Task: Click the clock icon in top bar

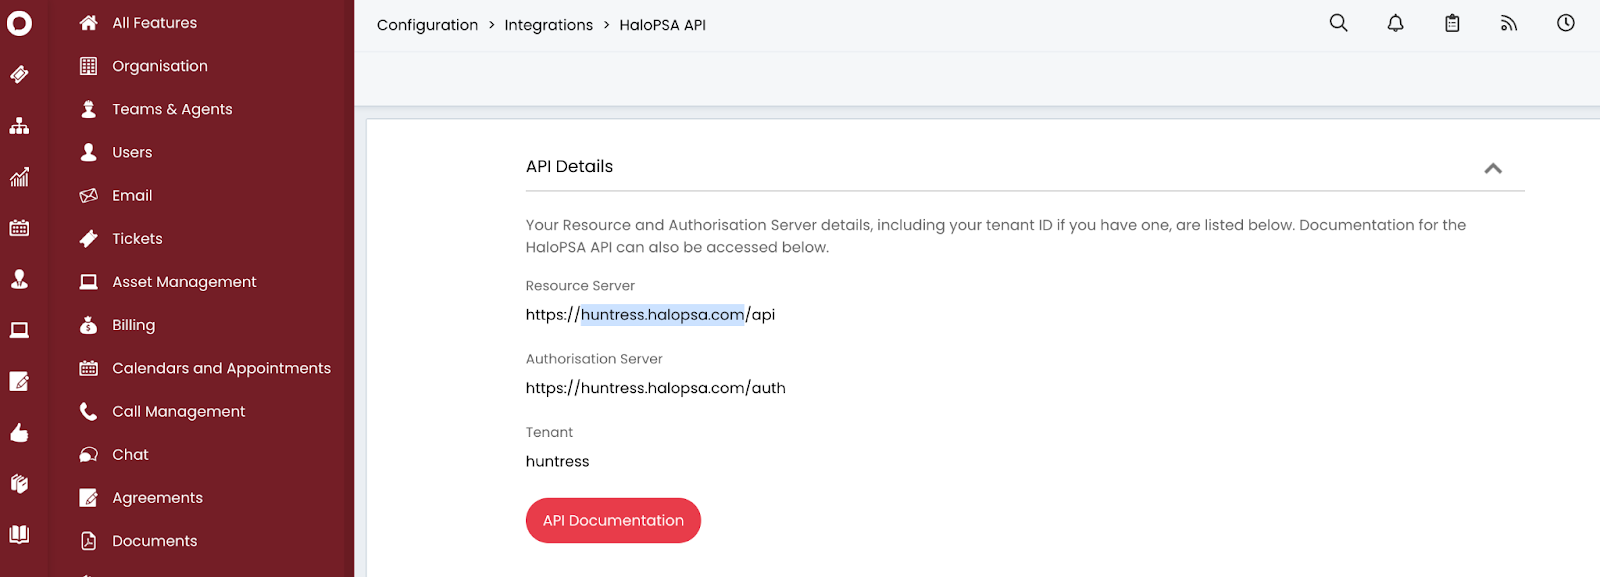Action: (x=1566, y=23)
